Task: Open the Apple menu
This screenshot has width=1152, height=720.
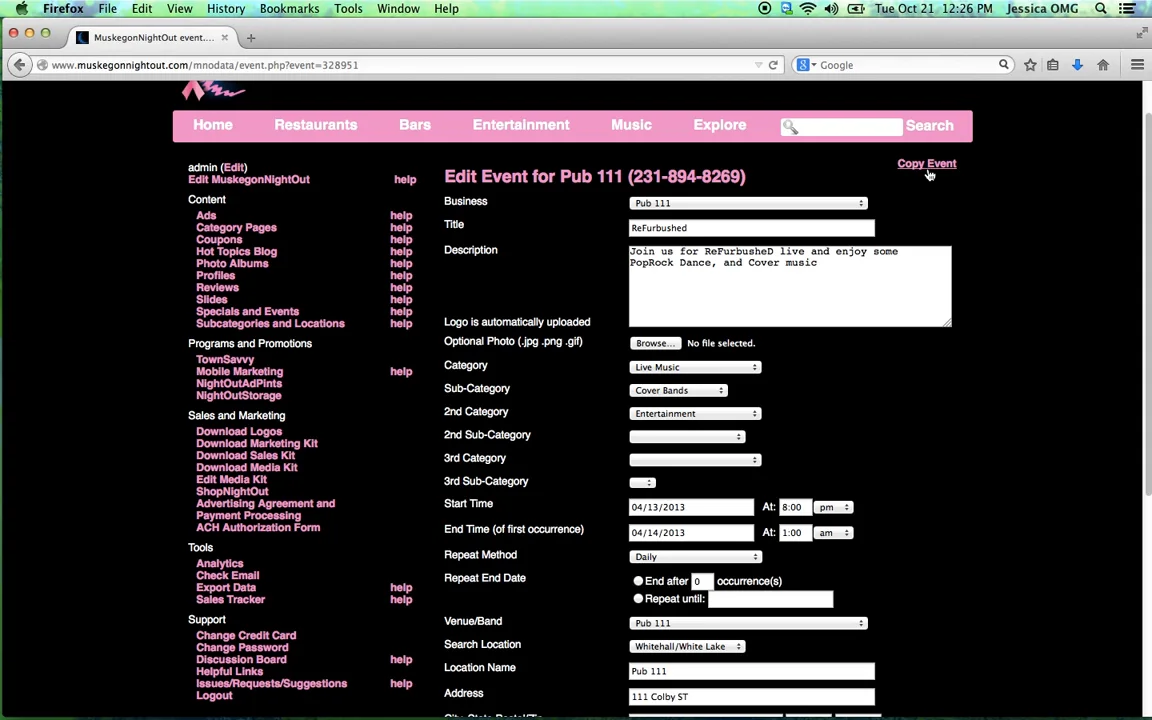Action: 21,9
